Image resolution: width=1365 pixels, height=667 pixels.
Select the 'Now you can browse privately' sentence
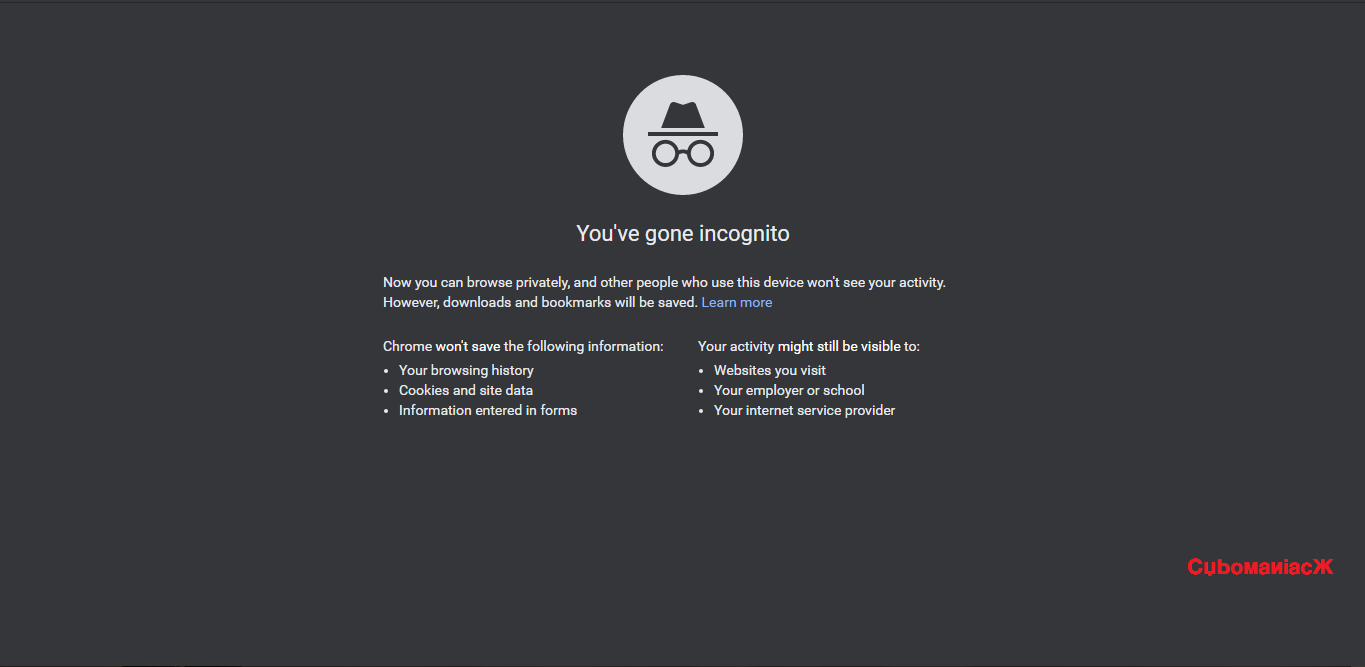(664, 283)
